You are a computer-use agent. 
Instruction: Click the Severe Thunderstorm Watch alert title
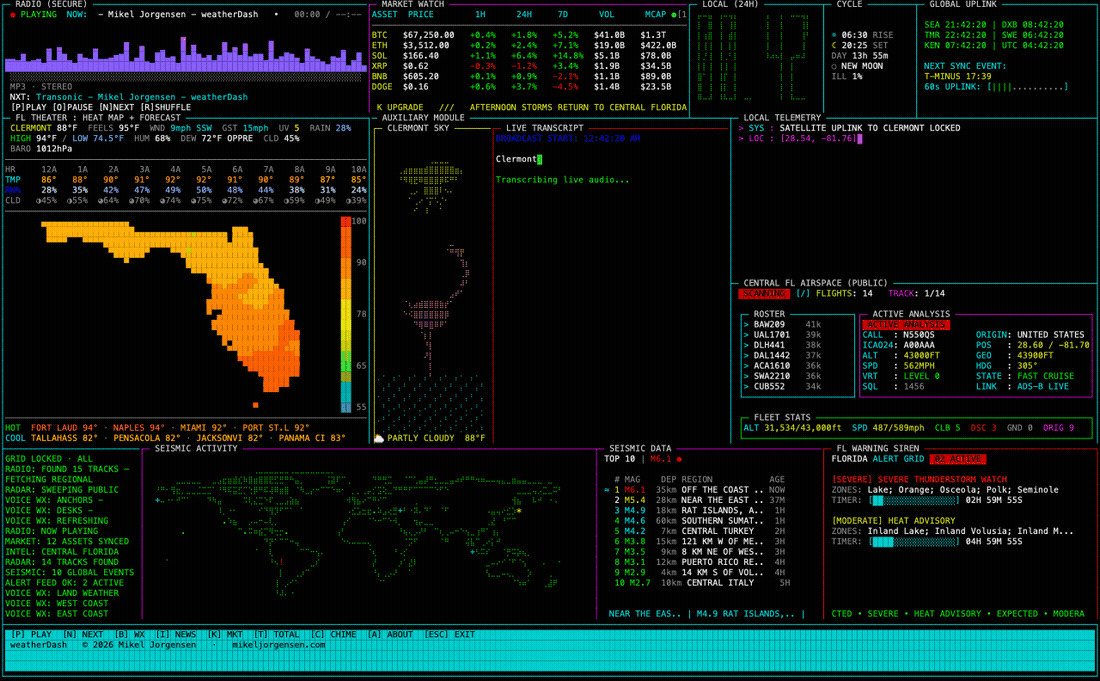(919, 480)
